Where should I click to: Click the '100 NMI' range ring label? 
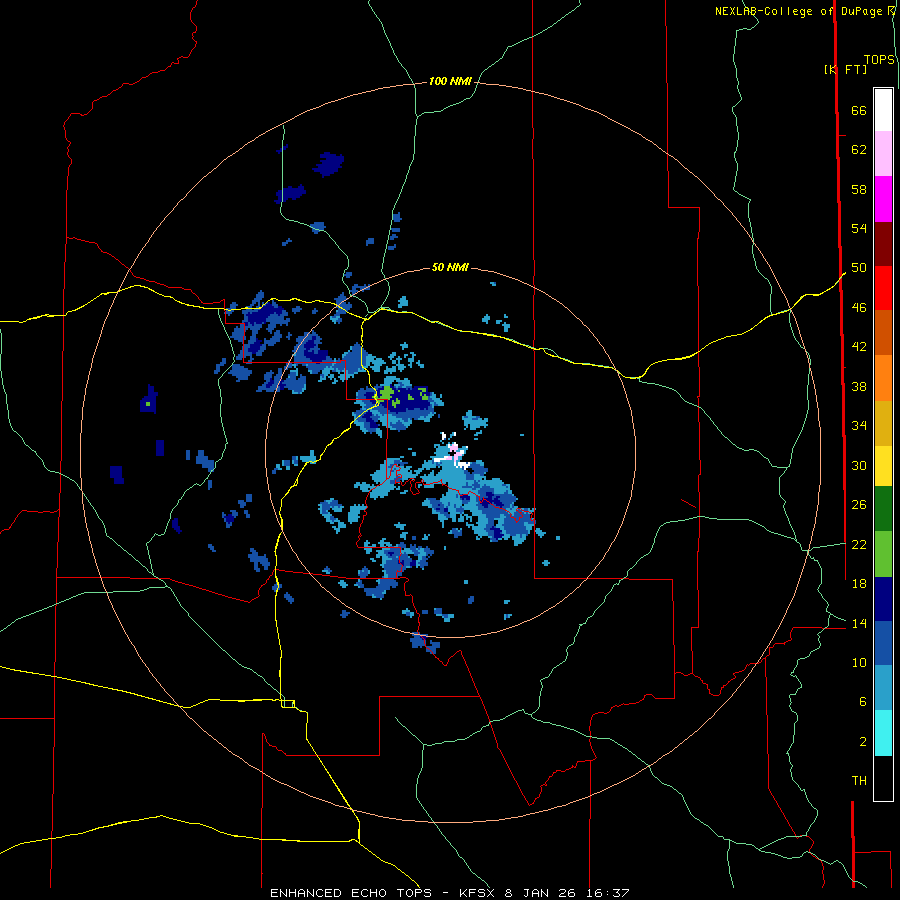[450, 82]
